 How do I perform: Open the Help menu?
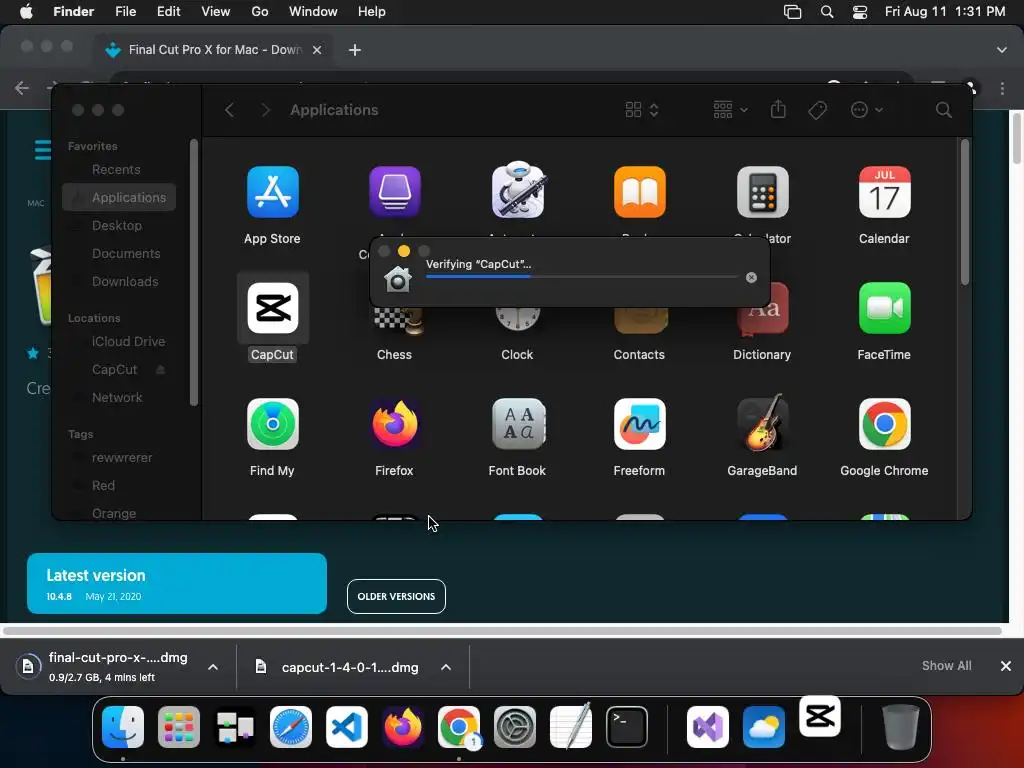372,12
